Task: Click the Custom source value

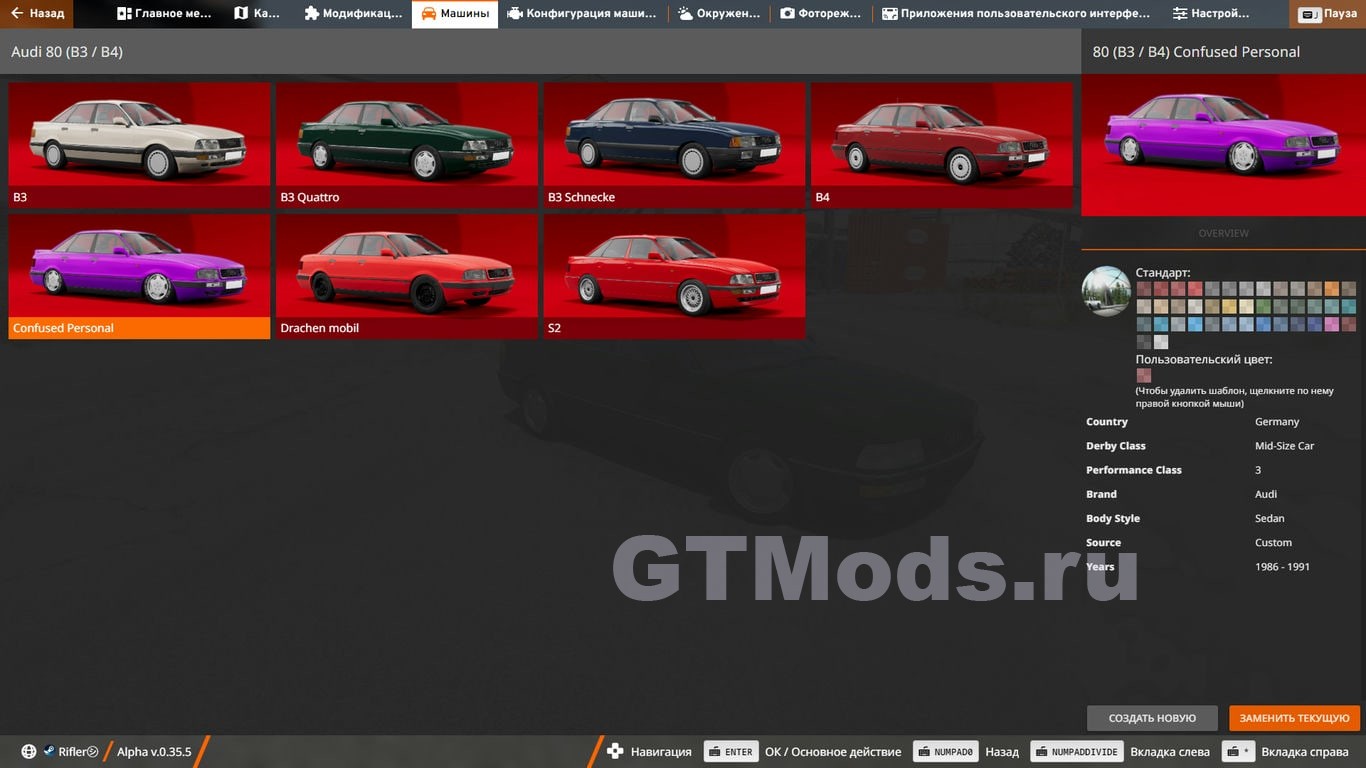Action: tap(1273, 542)
